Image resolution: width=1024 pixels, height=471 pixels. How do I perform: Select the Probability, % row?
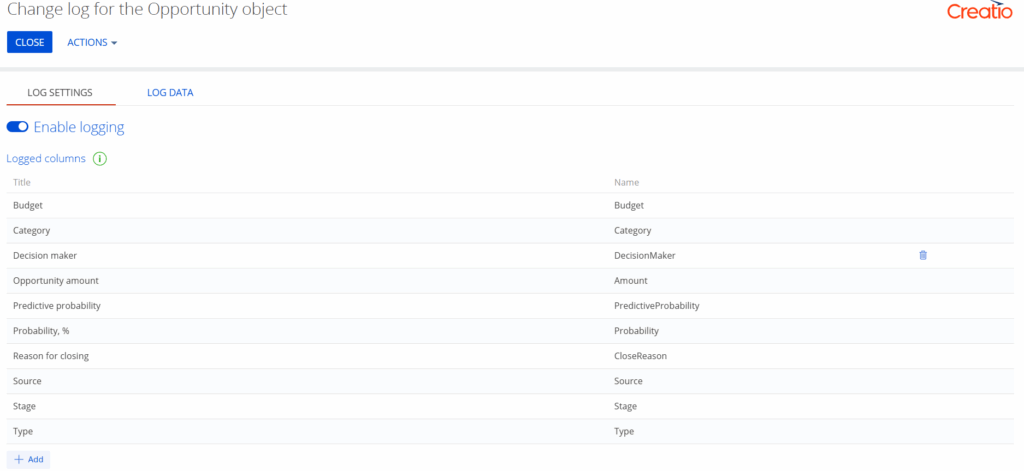coord(510,331)
